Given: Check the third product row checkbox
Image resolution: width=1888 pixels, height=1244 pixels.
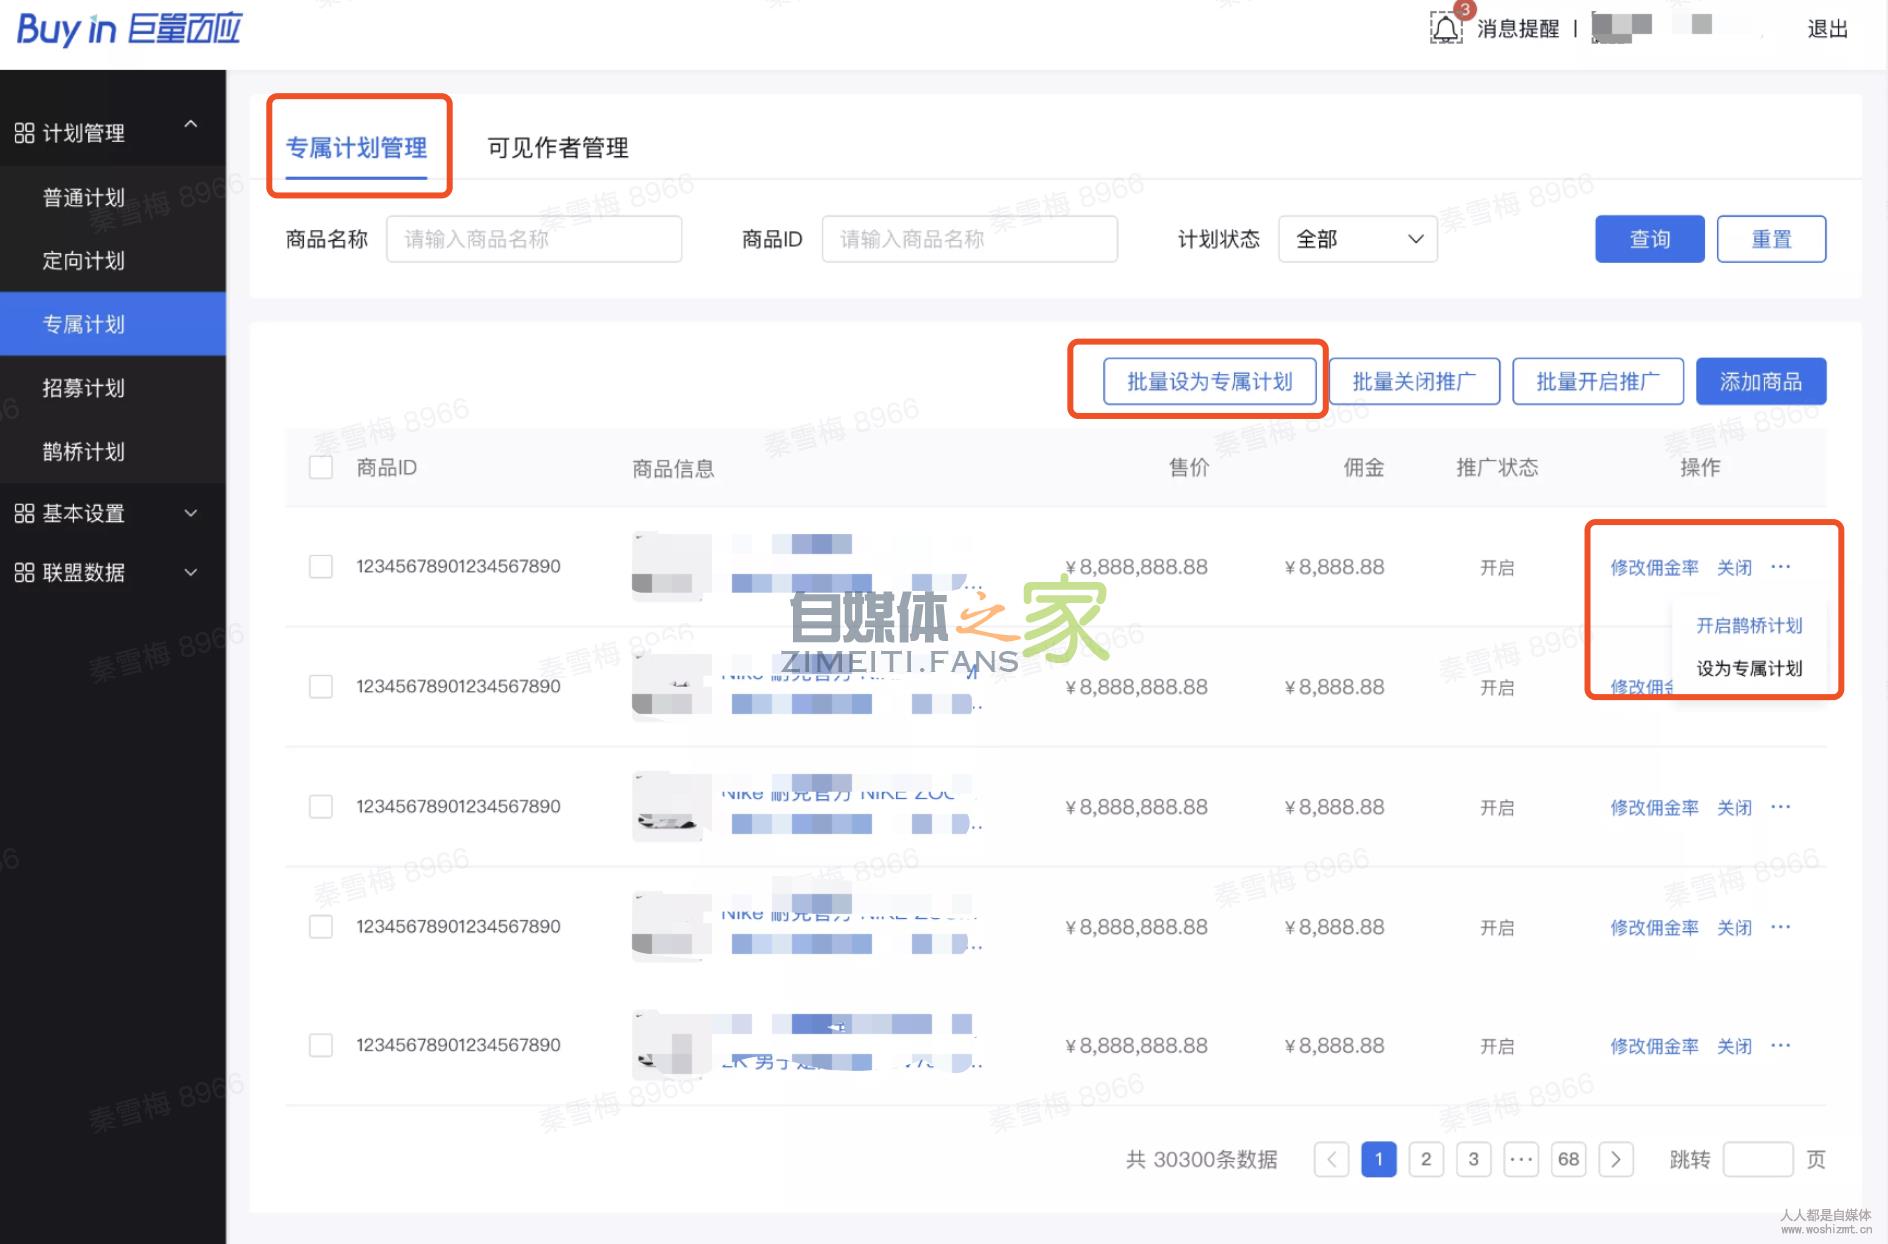Looking at the screenshot, I should pos(321,806).
